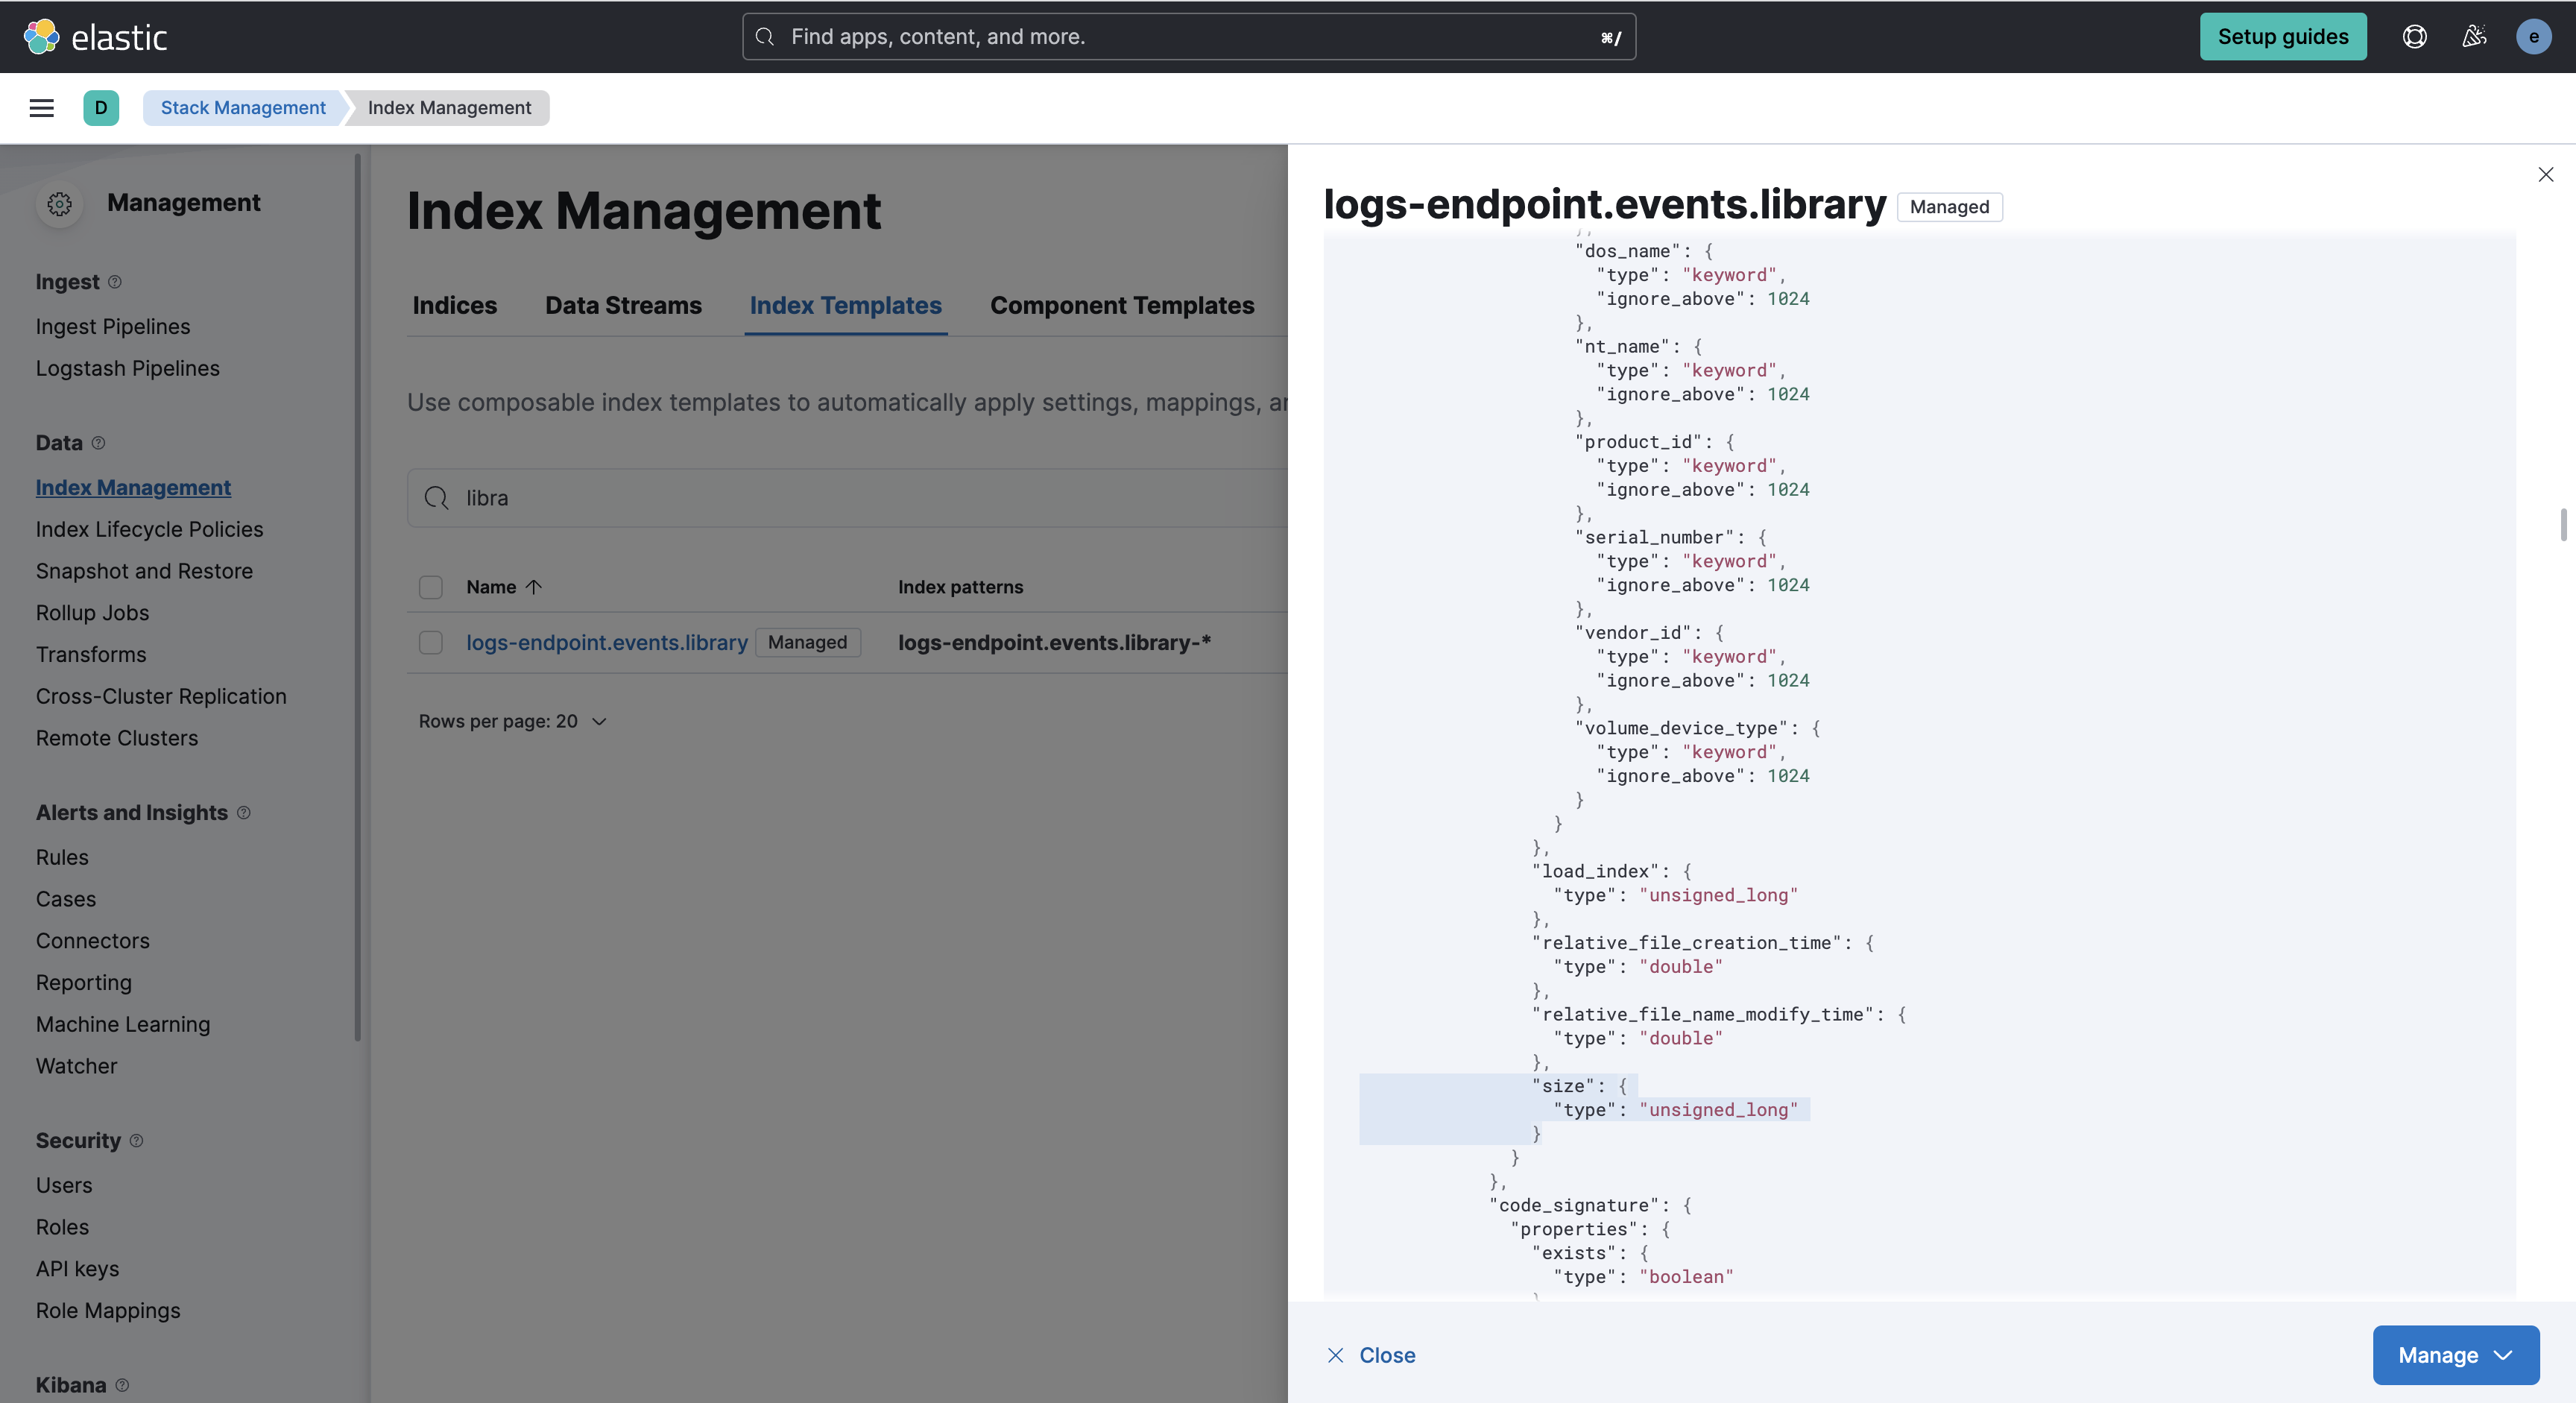2576x1403 pixels.
Task: Open the newsfeed celebration icon
Action: coord(2474,37)
